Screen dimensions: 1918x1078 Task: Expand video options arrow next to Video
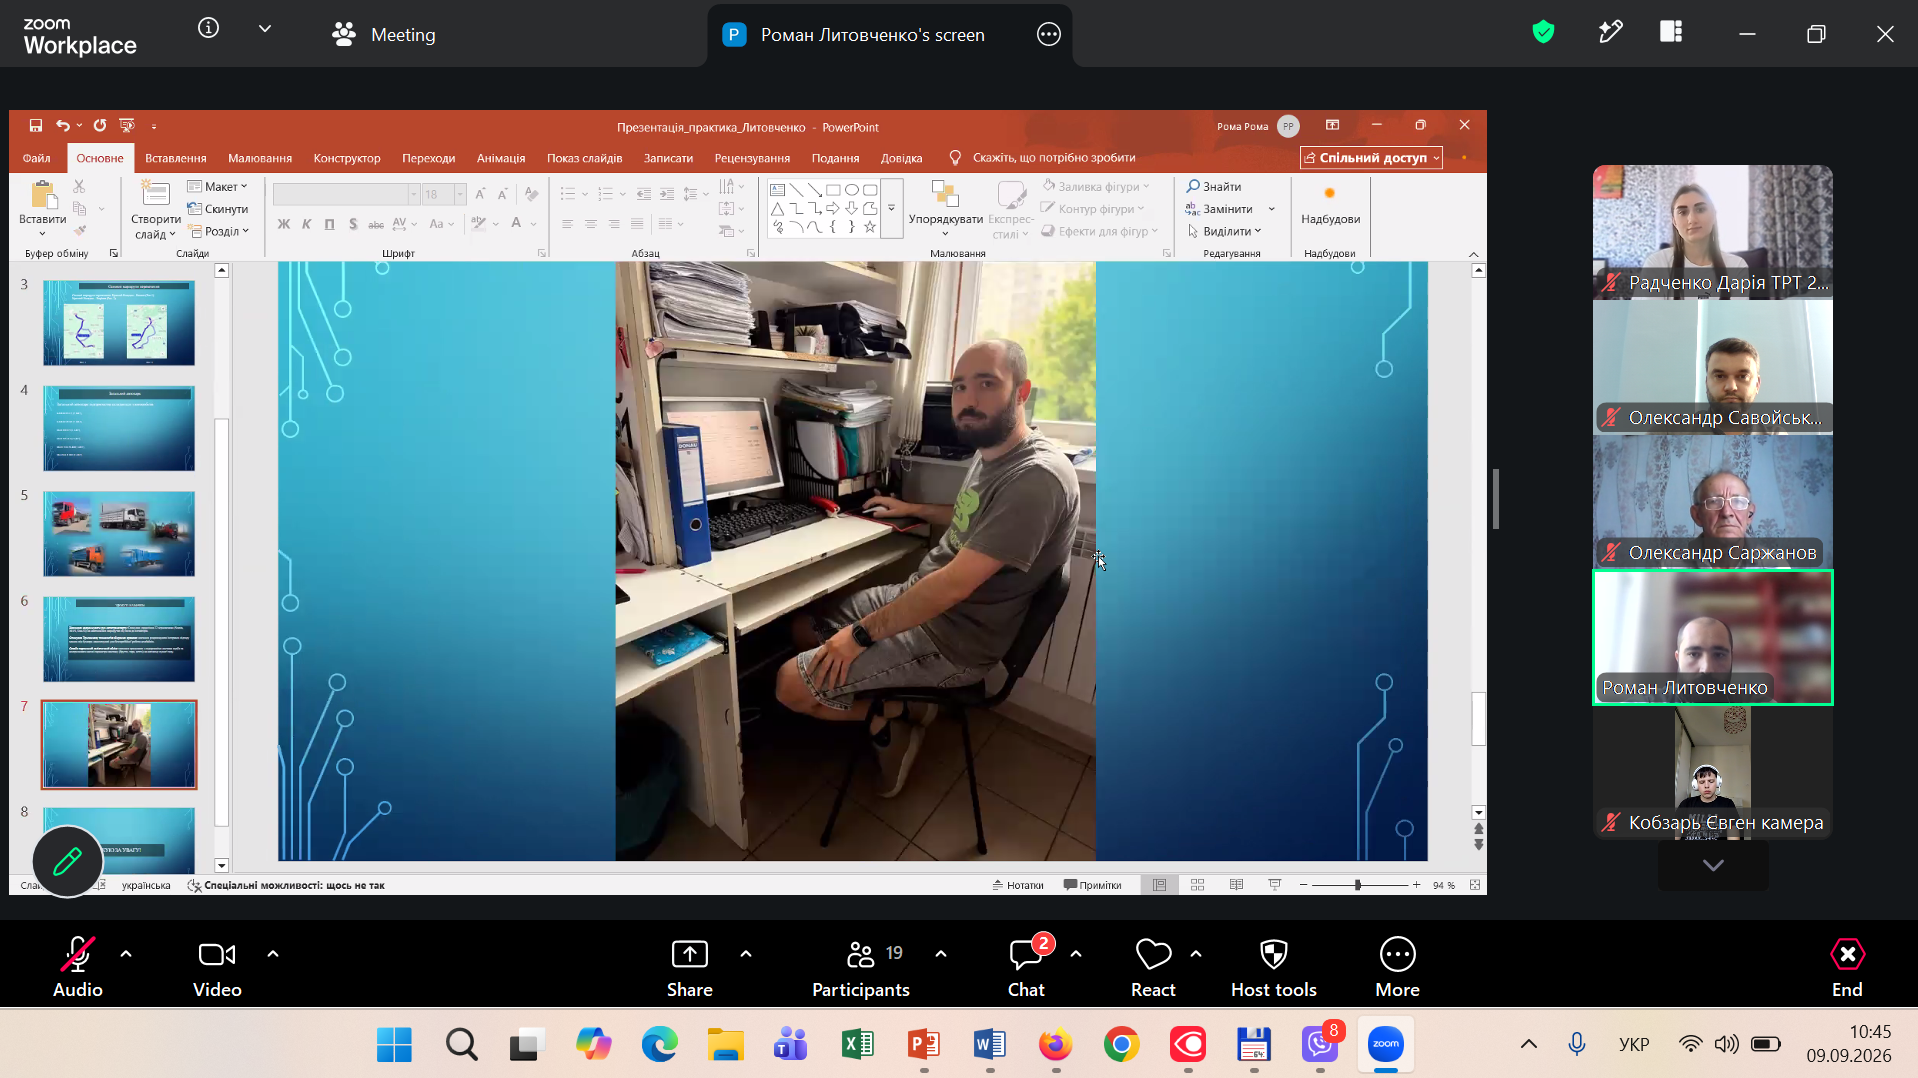(x=273, y=954)
